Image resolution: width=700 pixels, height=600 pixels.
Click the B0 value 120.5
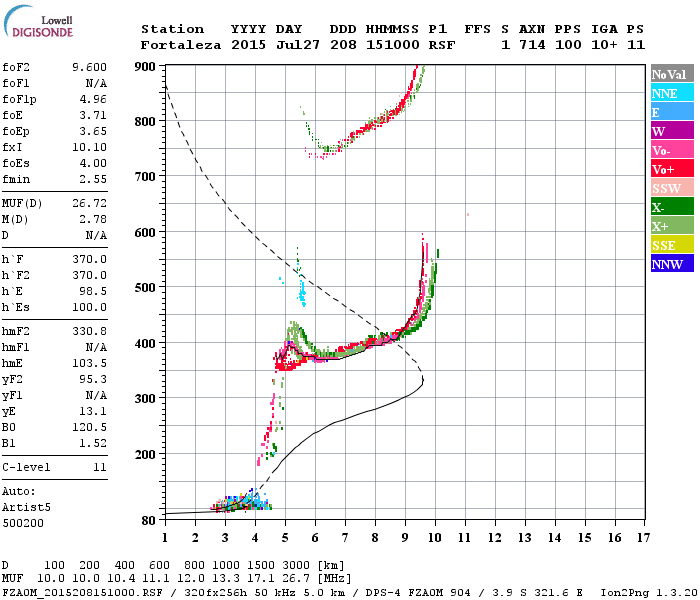(89, 427)
